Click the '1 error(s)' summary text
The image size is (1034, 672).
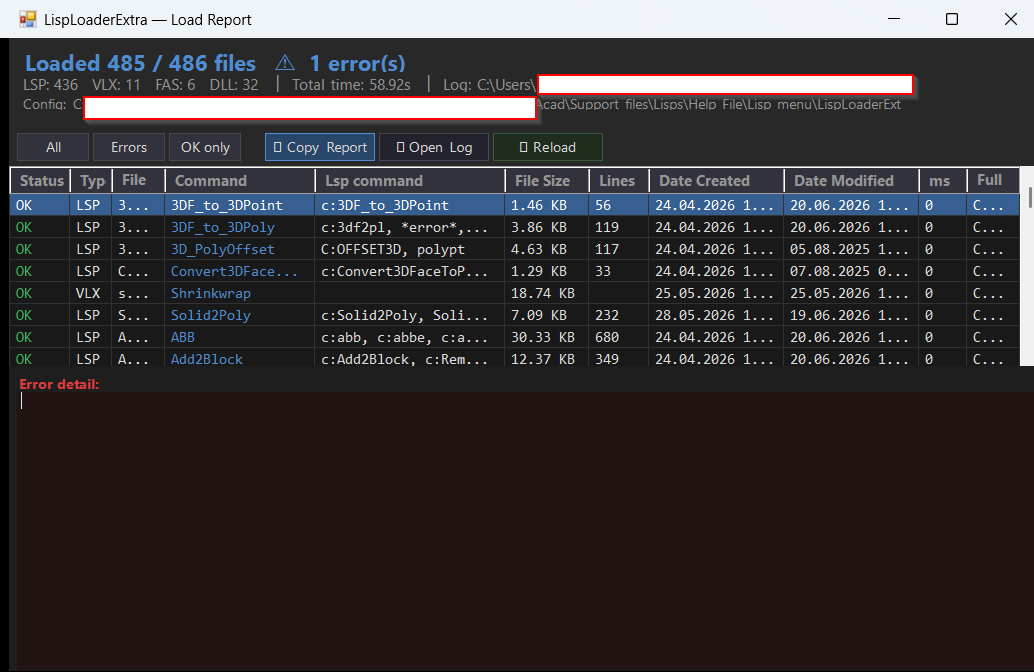click(x=357, y=63)
